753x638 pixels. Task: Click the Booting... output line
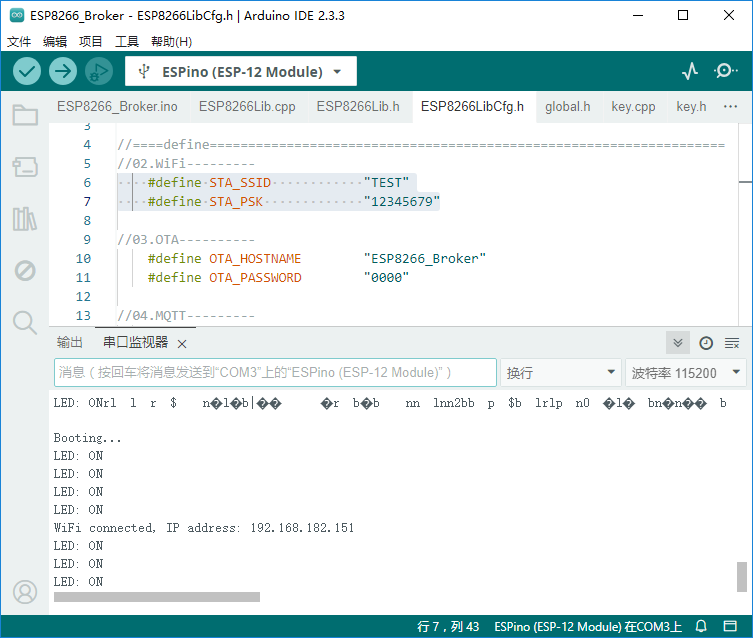[87, 438]
